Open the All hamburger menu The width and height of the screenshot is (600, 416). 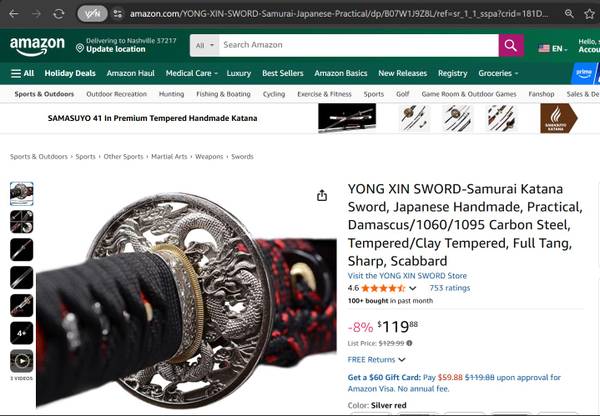coord(22,73)
